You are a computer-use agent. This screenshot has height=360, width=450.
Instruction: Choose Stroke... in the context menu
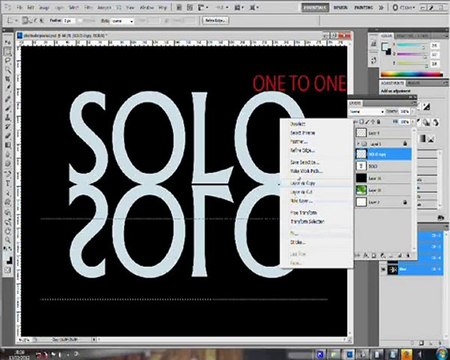click(x=298, y=242)
